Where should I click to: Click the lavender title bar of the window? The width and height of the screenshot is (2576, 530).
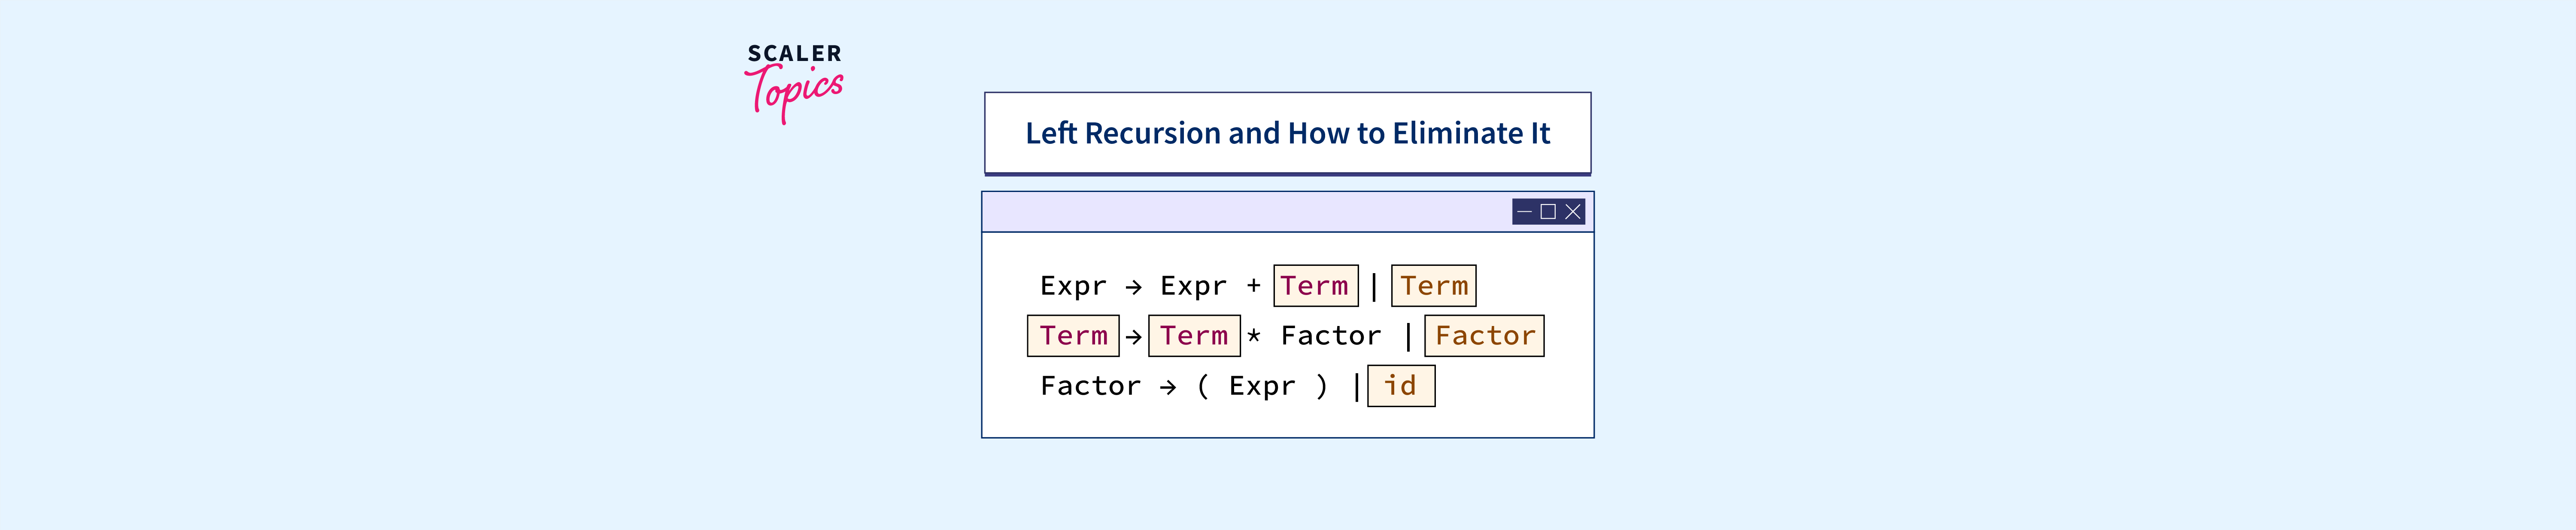(x=1240, y=212)
